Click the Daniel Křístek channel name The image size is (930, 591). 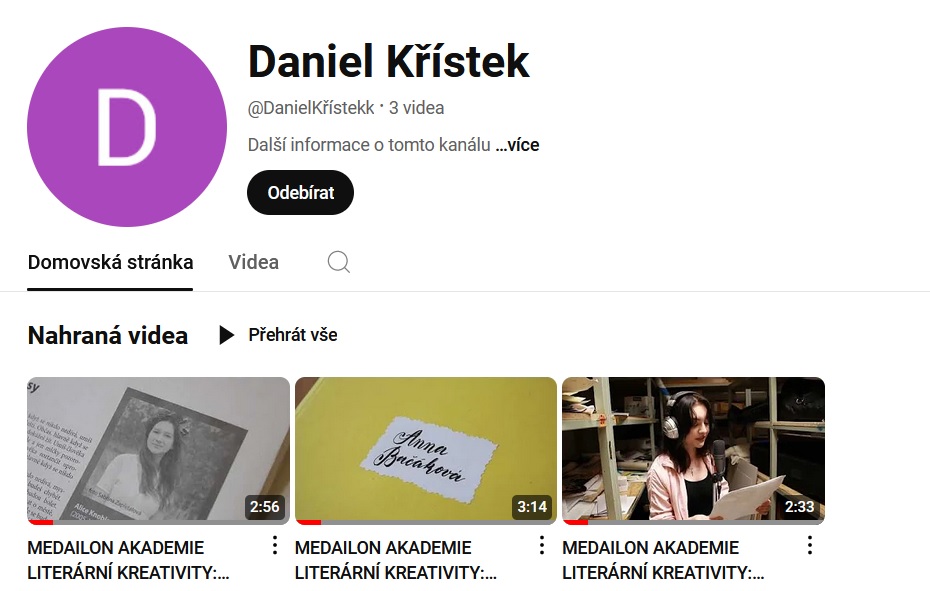pyautogui.click(x=388, y=61)
